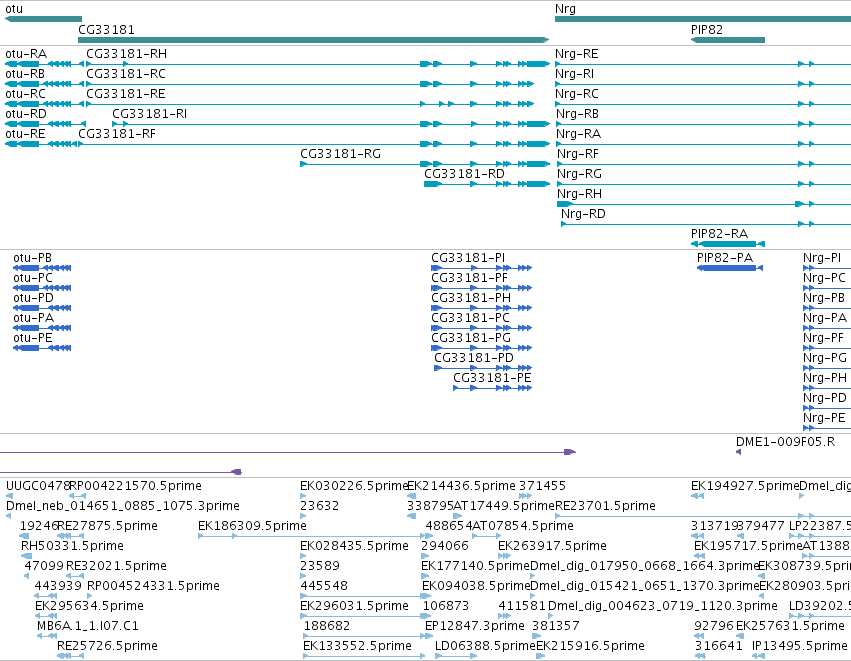Viewport: 851px width, 661px height.
Task: Click the Nrg-PA protein label
Action: pyautogui.click(x=825, y=318)
